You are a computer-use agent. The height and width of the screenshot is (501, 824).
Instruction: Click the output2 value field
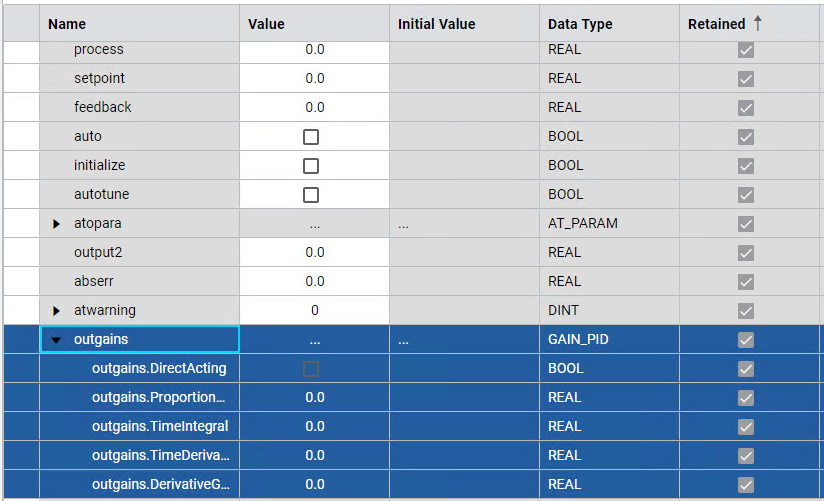pyautogui.click(x=314, y=253)
